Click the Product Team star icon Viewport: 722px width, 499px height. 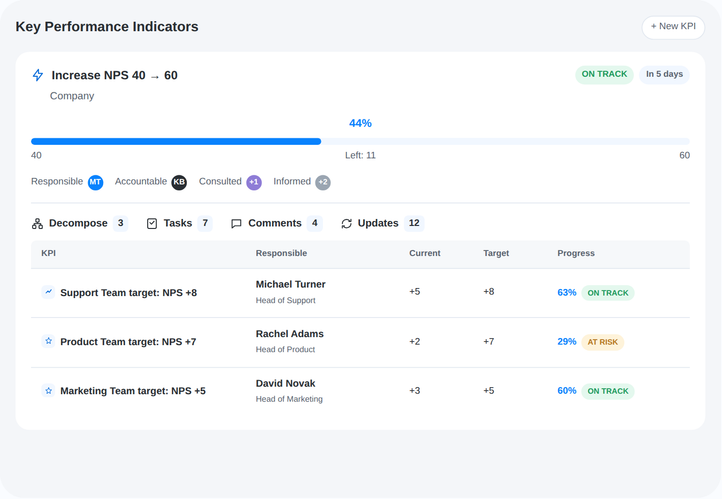(x=48, y=341)
